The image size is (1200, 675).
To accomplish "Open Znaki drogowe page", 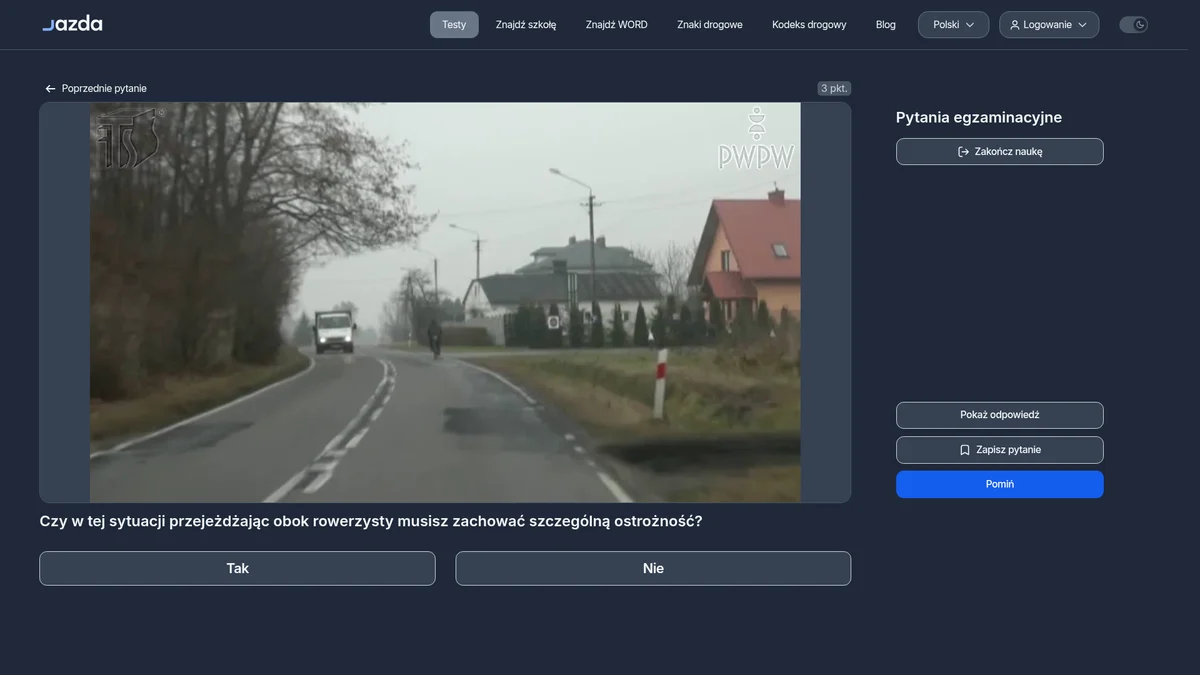I will pos(710,25).
